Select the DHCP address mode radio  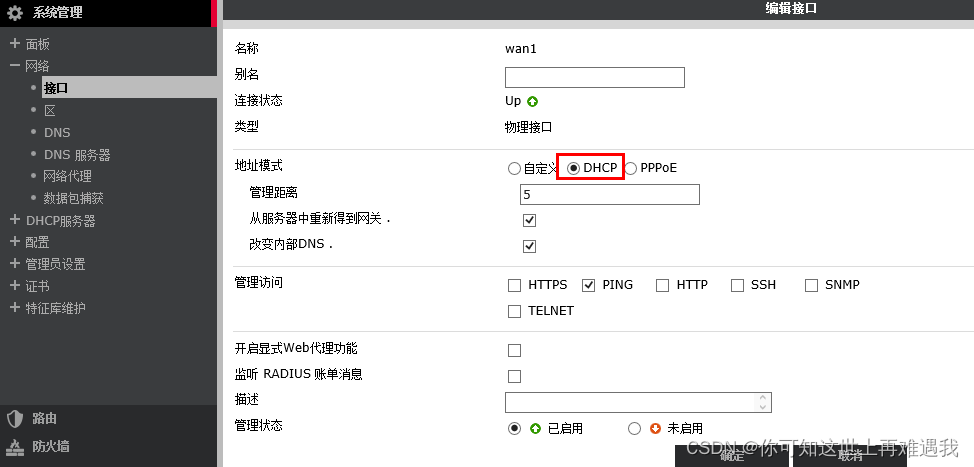coord(573,168)
